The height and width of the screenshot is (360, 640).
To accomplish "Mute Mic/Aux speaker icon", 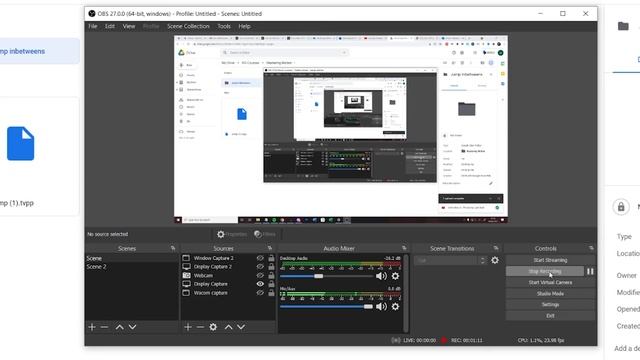I will [381, 307].
